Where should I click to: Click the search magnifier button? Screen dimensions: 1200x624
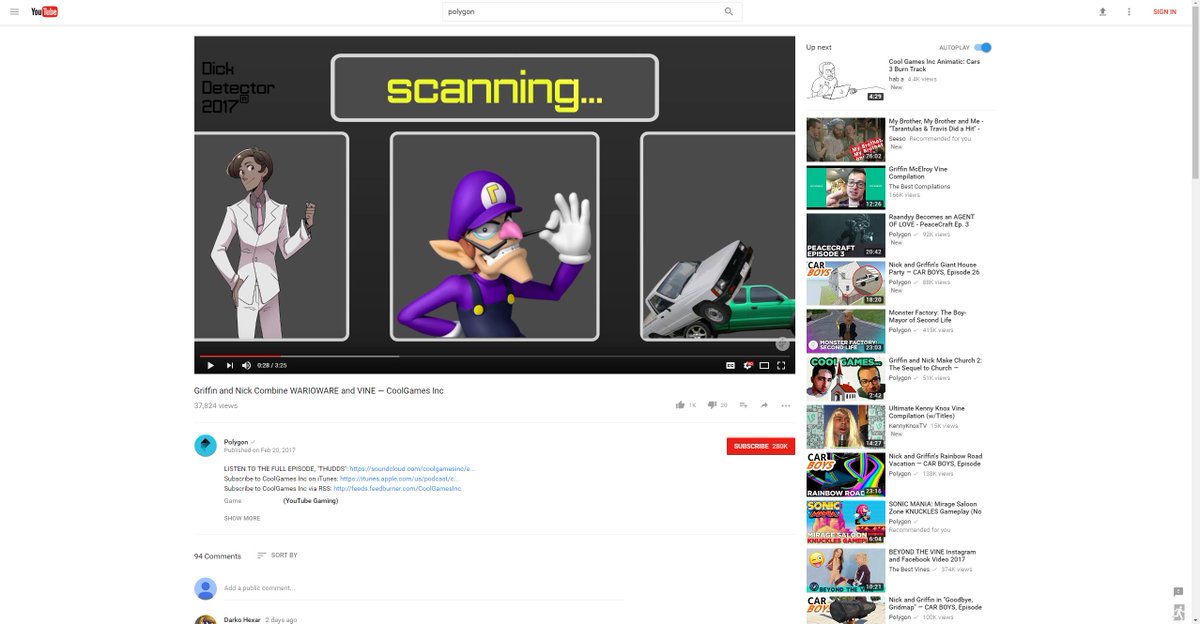tap(729, 12)
